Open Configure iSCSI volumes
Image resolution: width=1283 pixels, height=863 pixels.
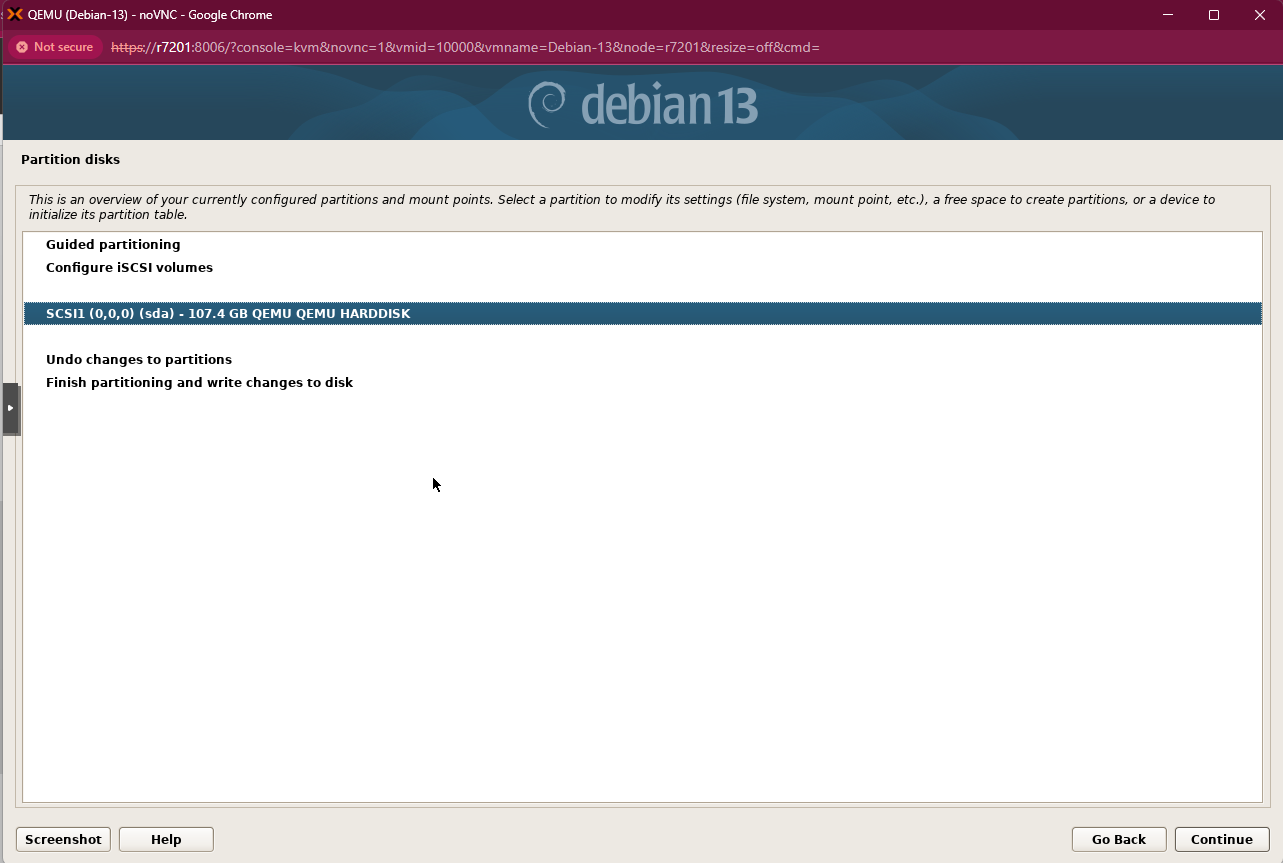pyautogui.click(x=129, y=267)
